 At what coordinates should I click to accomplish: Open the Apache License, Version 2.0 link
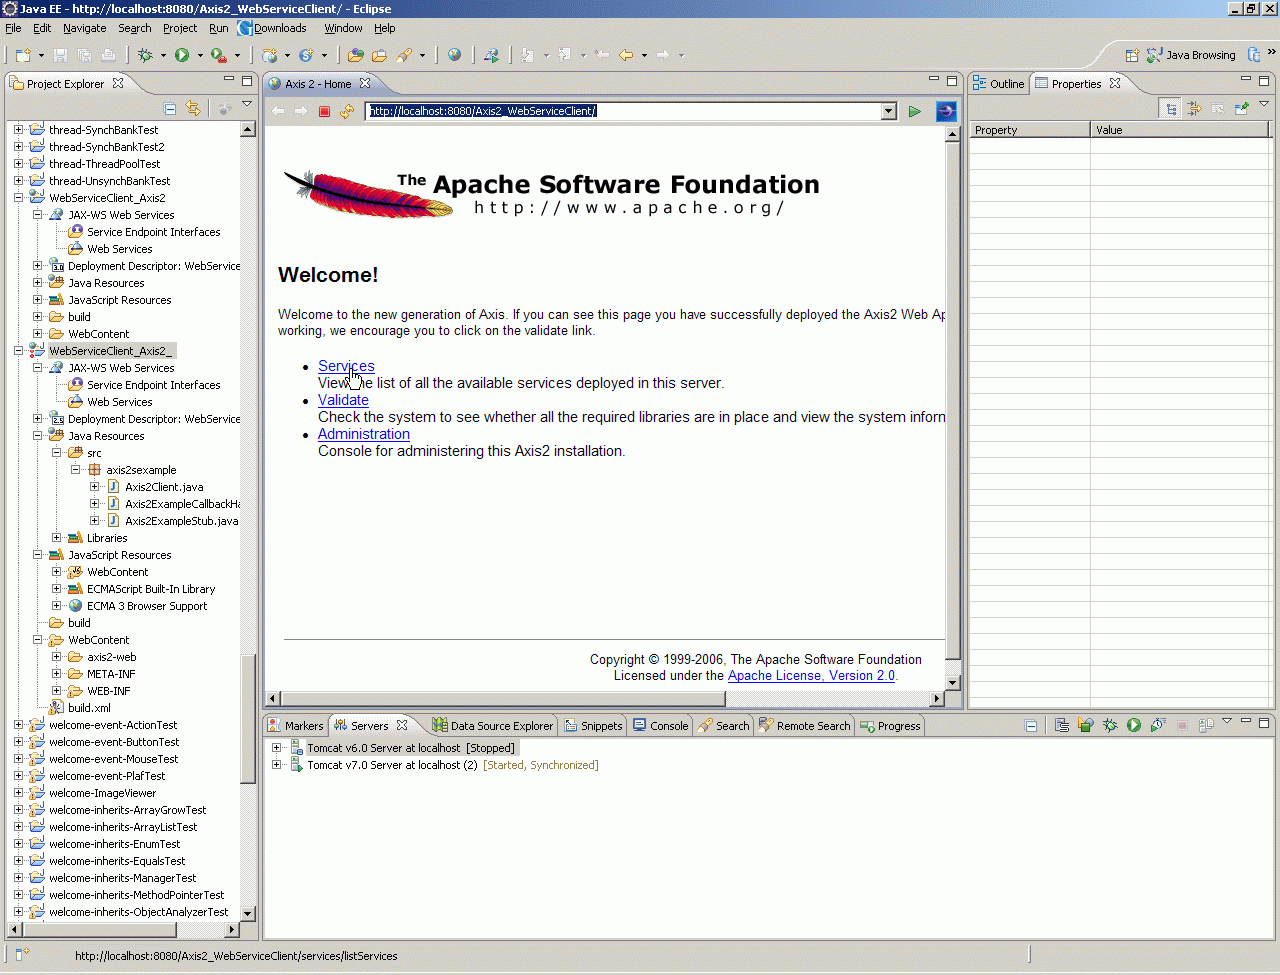pyautogui.click(x=811, y=676)
